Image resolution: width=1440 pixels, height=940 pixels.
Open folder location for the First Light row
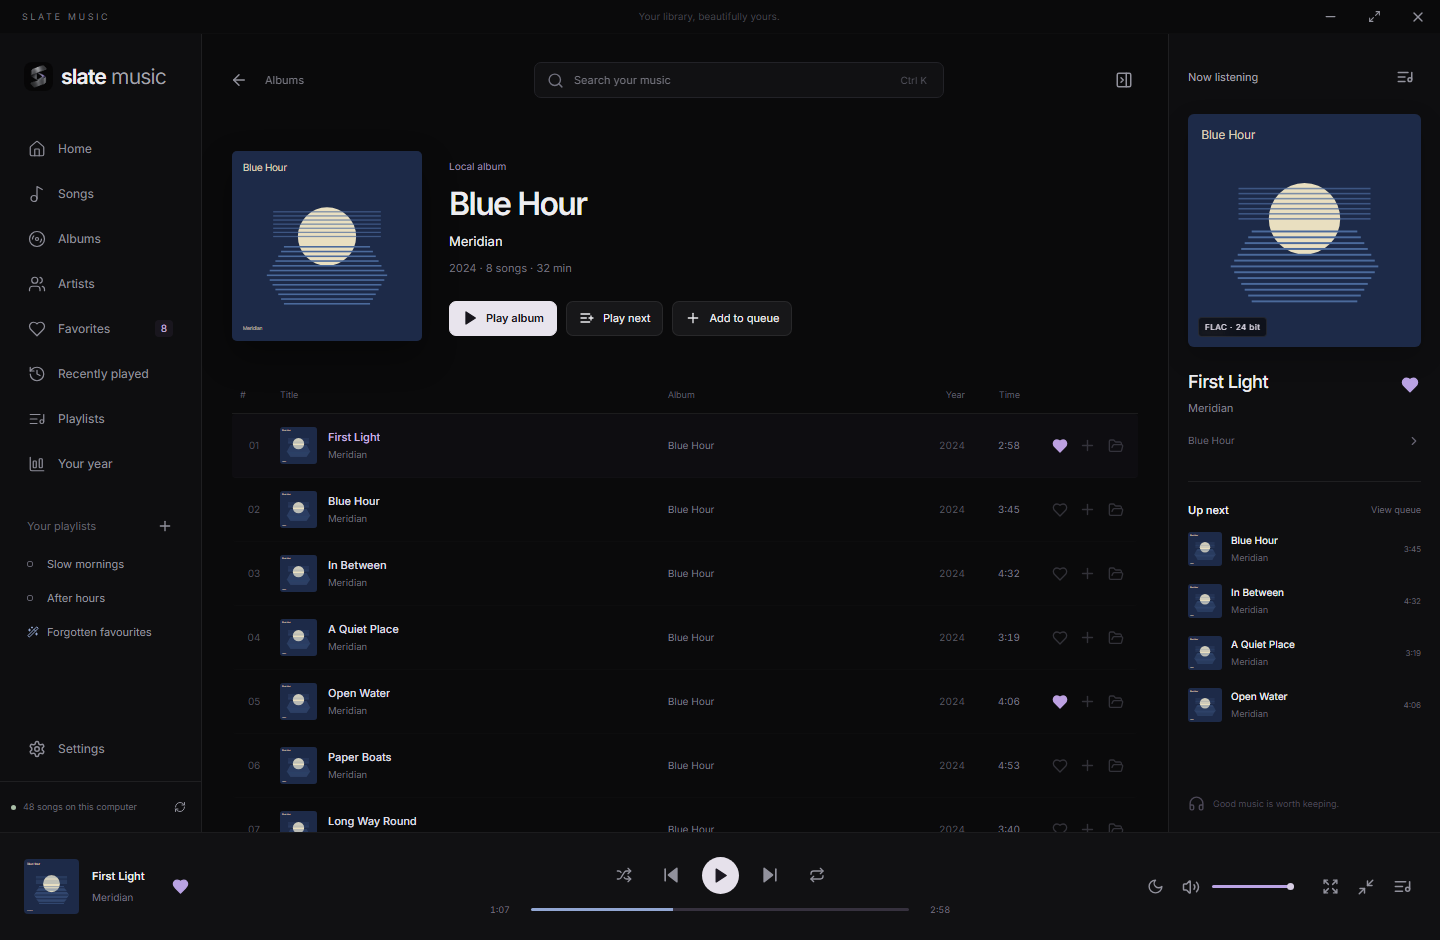pos(1116,446)
